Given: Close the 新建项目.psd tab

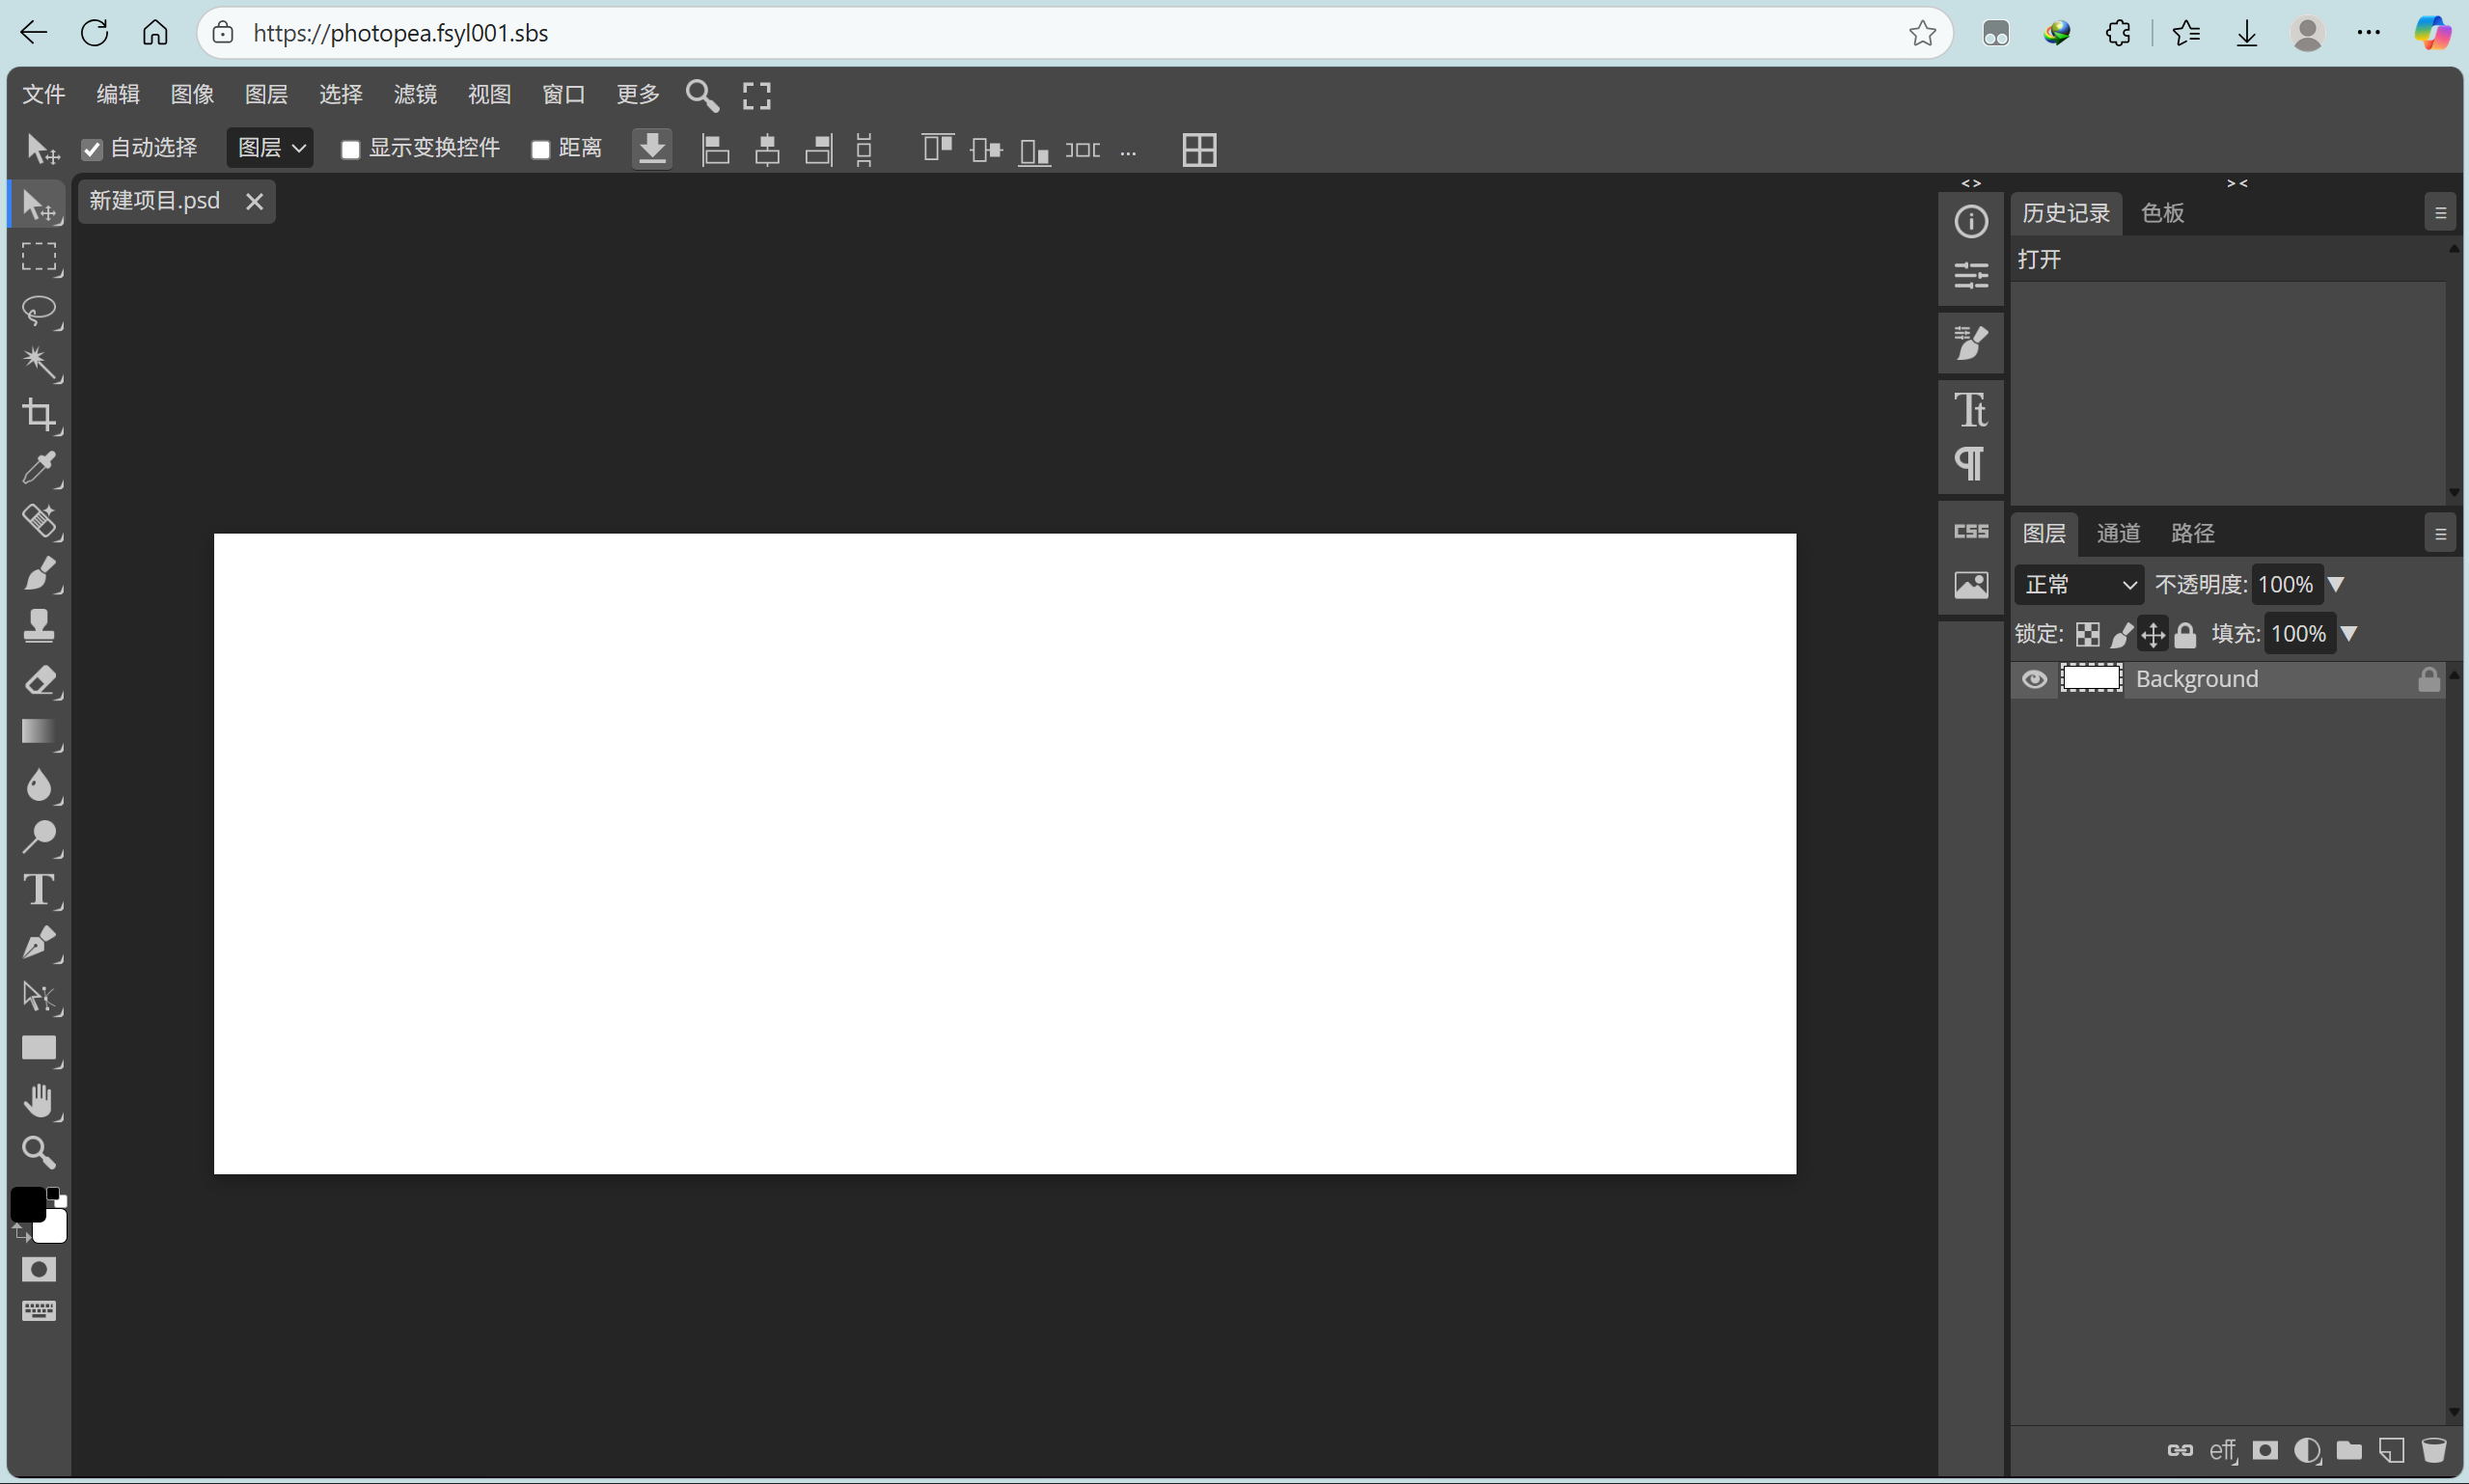Looking at the screenshot, I should (x=255, y=202).
